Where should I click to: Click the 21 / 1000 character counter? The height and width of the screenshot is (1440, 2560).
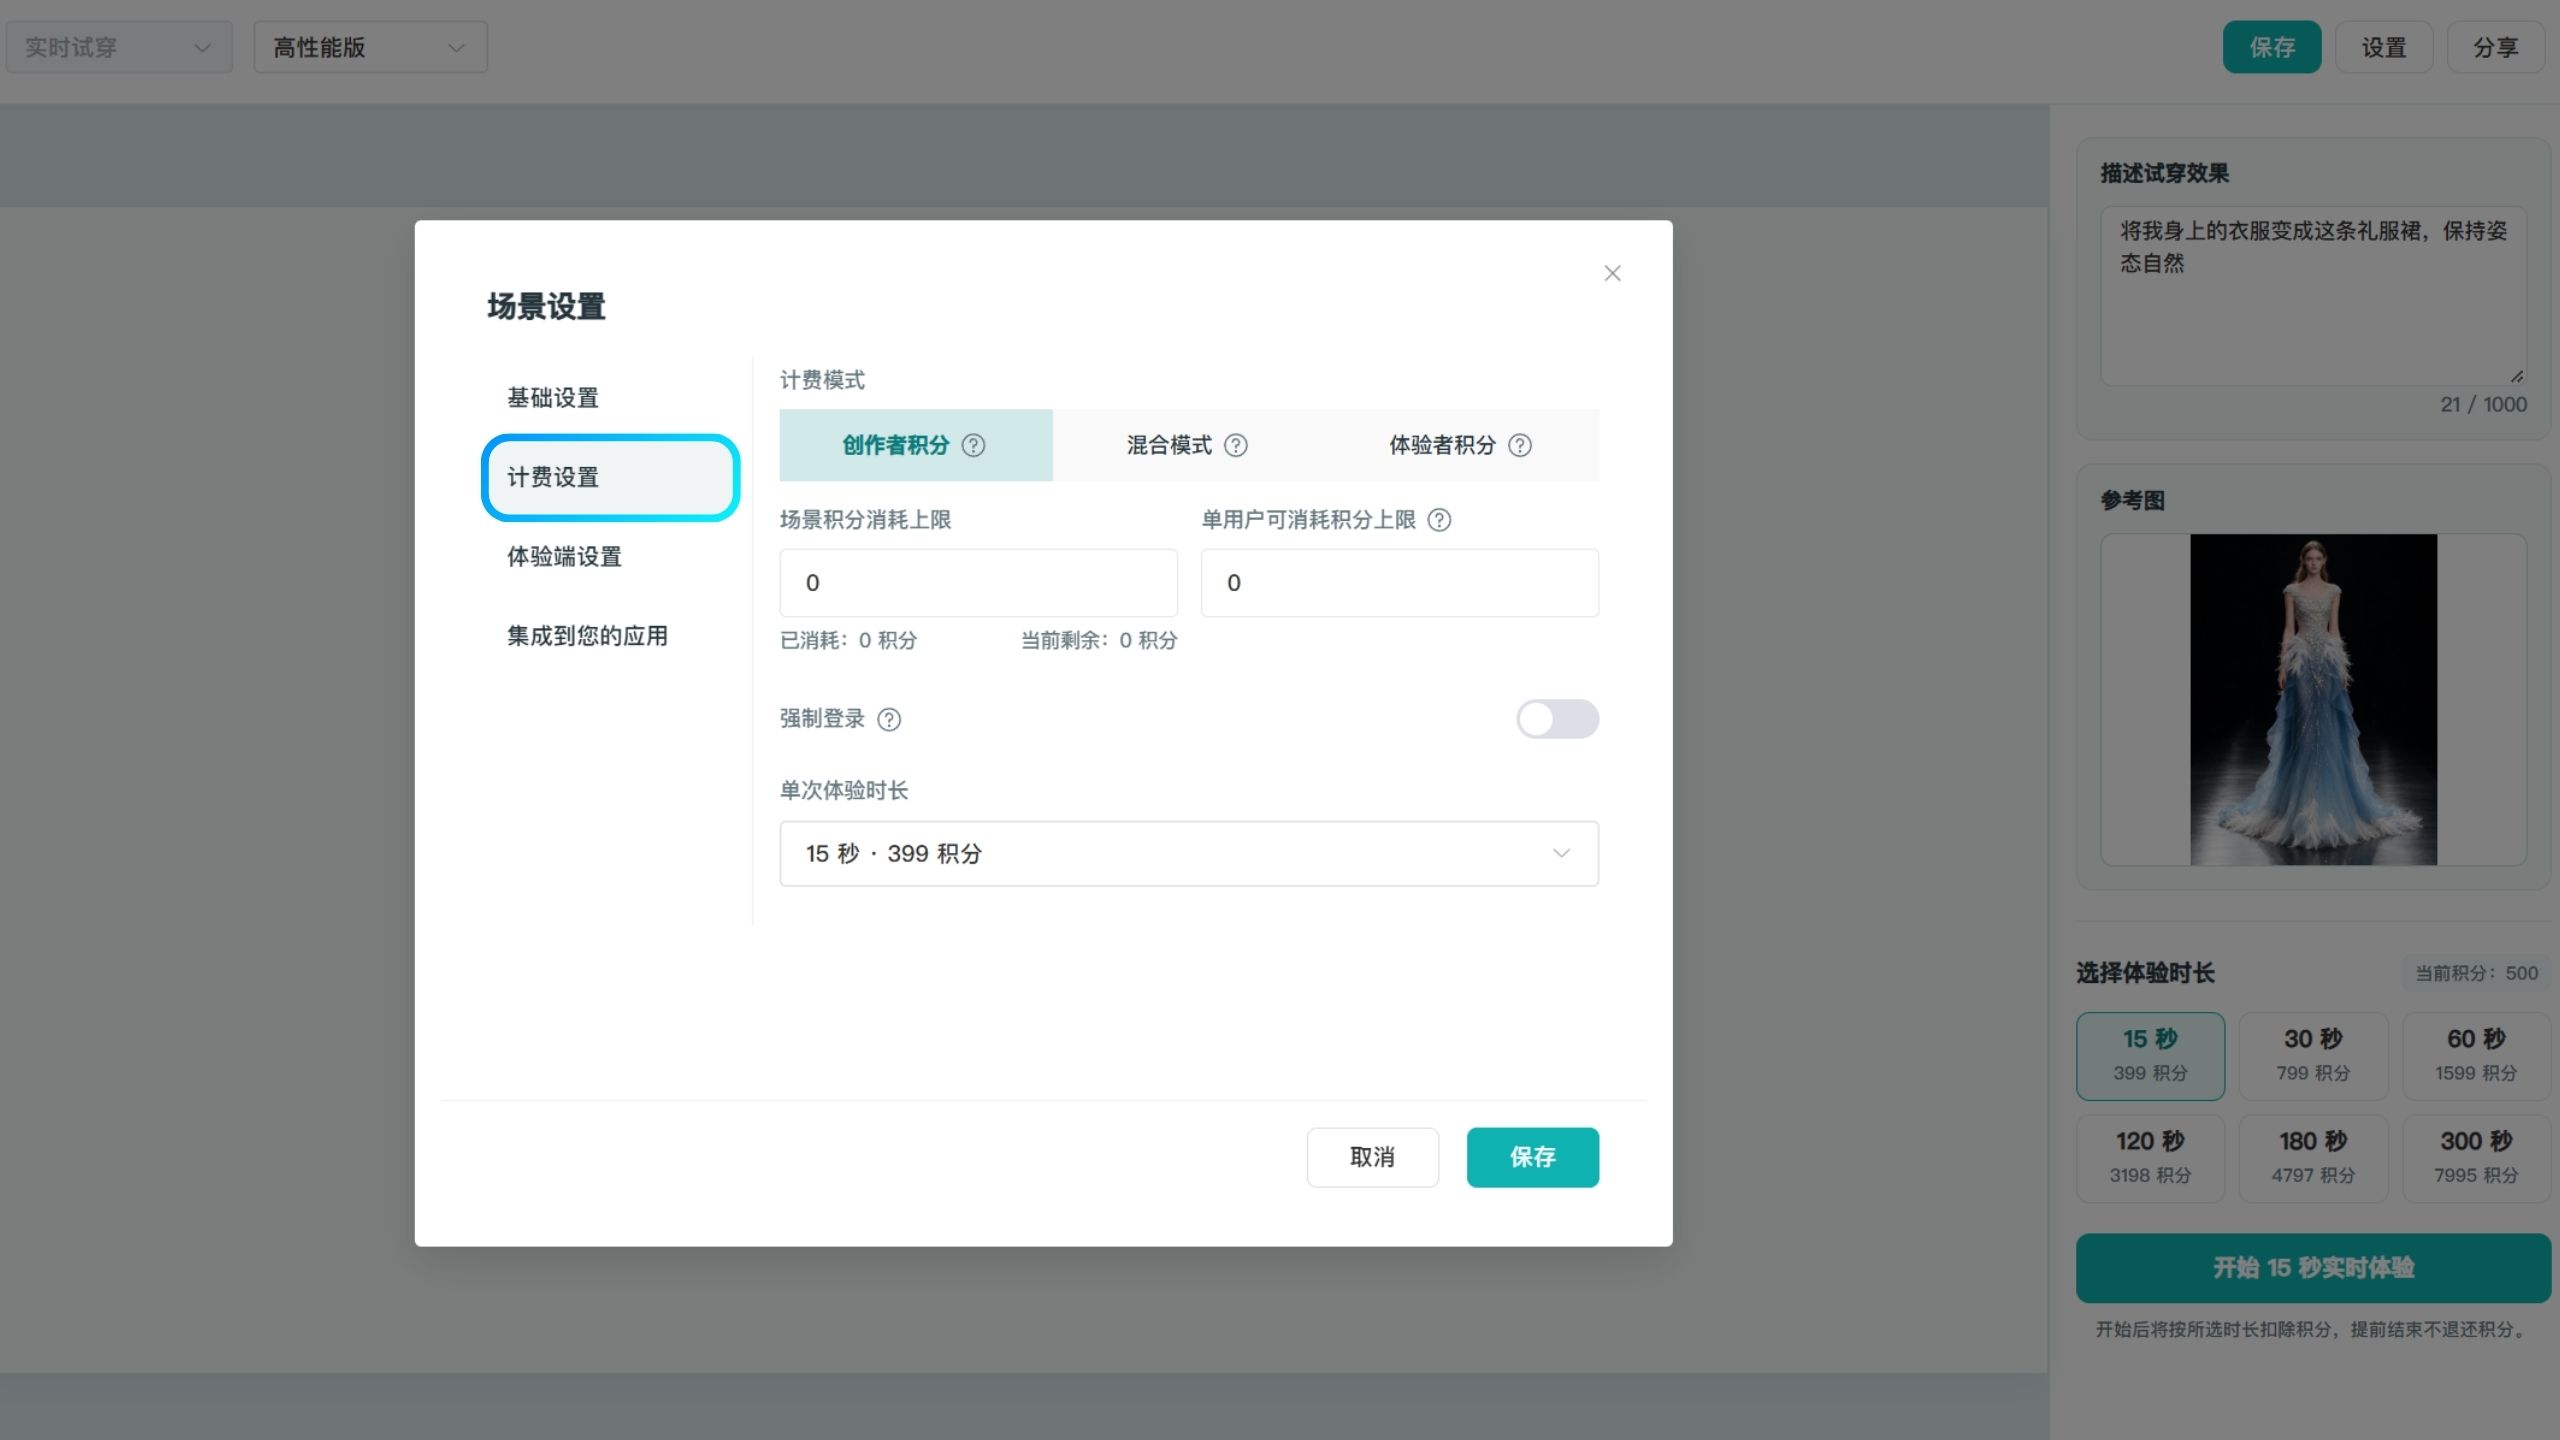(2483, 405)
